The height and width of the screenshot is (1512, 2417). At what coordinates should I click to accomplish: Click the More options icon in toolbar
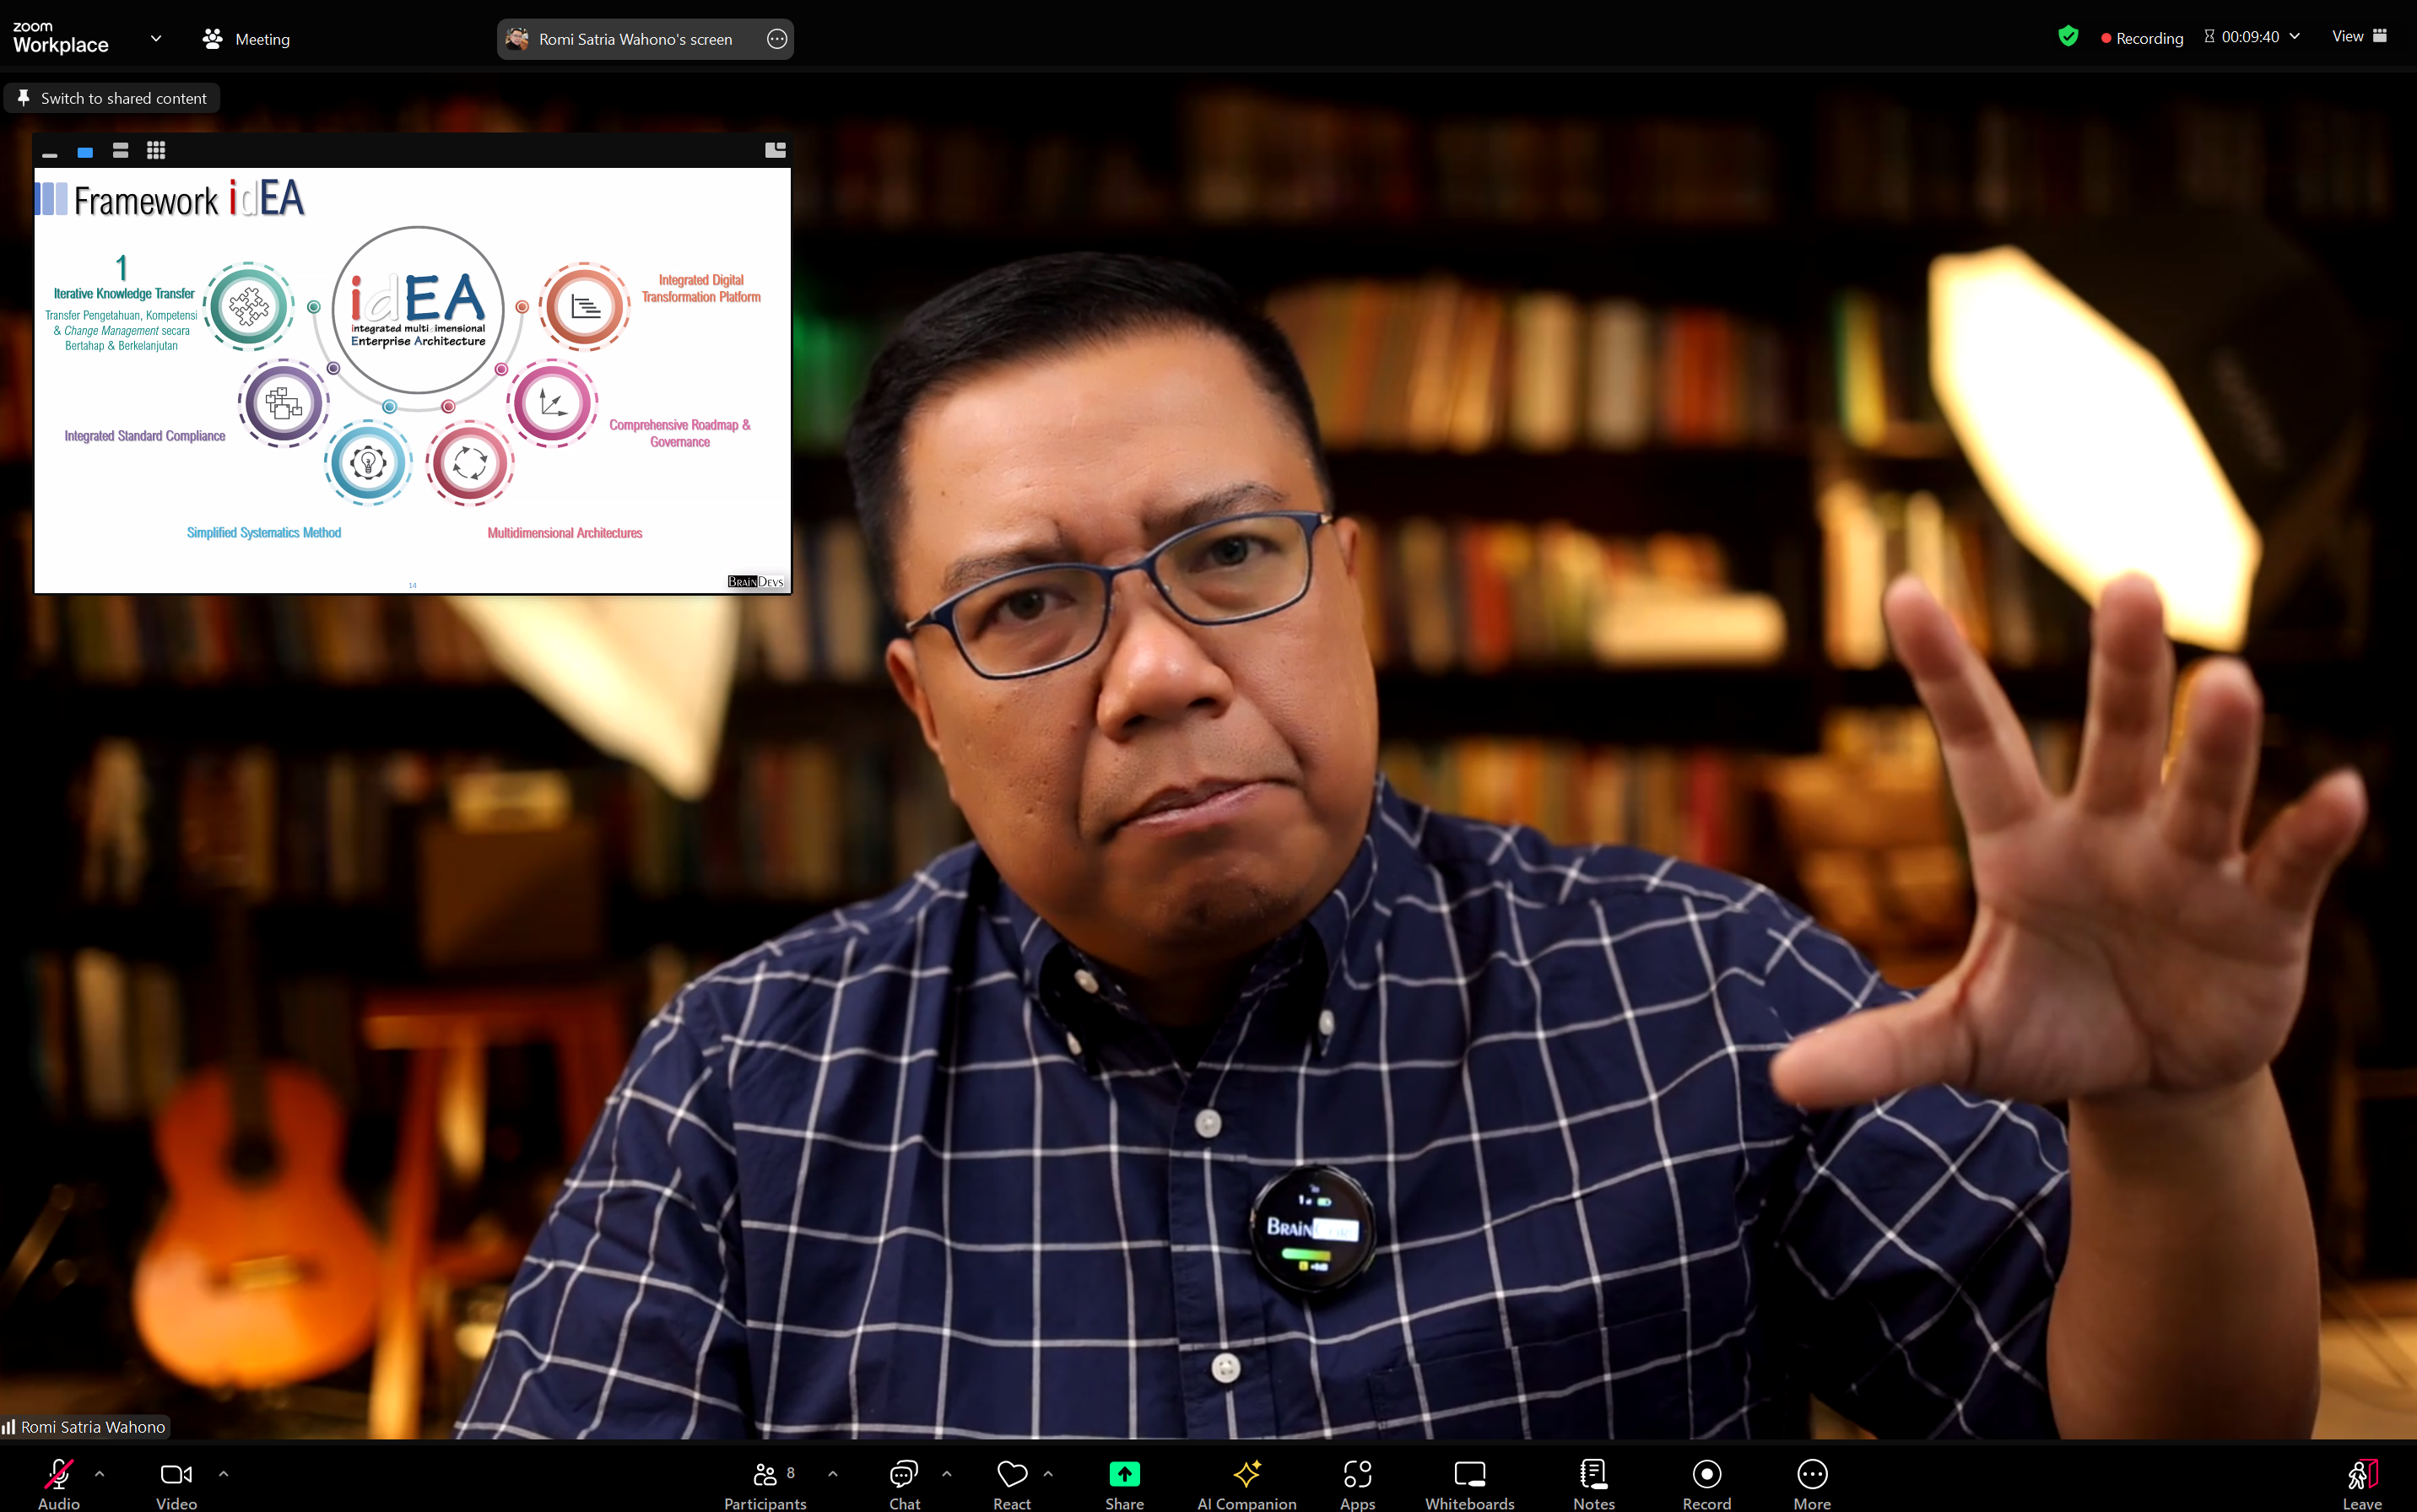[x=1812, y=1483]
